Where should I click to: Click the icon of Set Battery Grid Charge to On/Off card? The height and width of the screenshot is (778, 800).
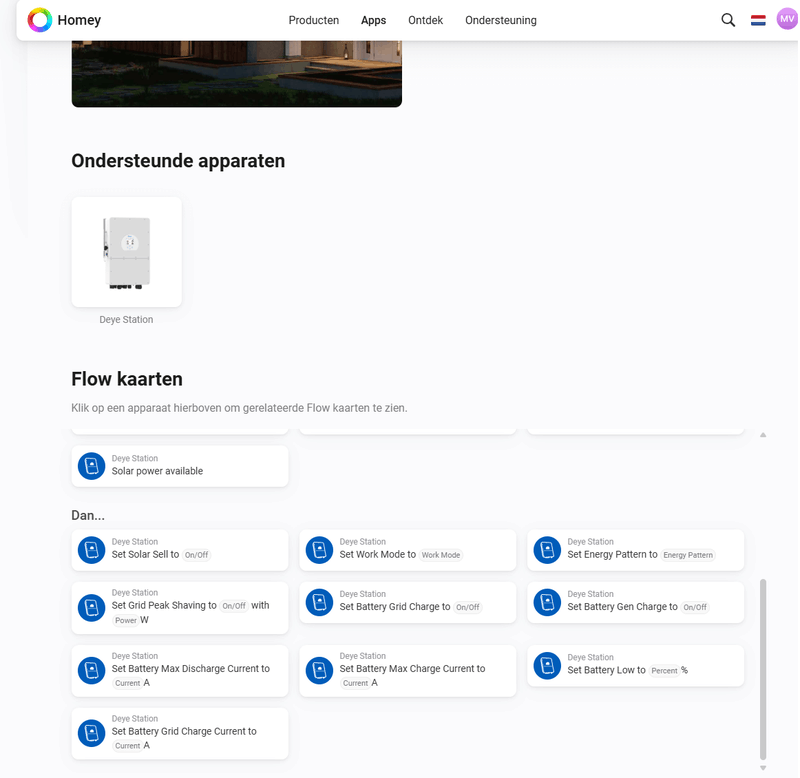click(319, 602)
